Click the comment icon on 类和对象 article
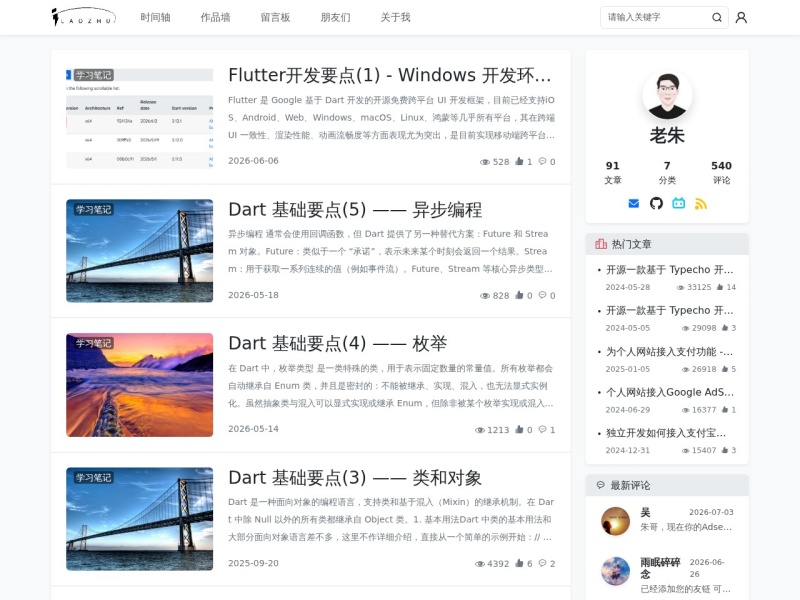Screen dimensions: 800x600 (x=542, y=563)
